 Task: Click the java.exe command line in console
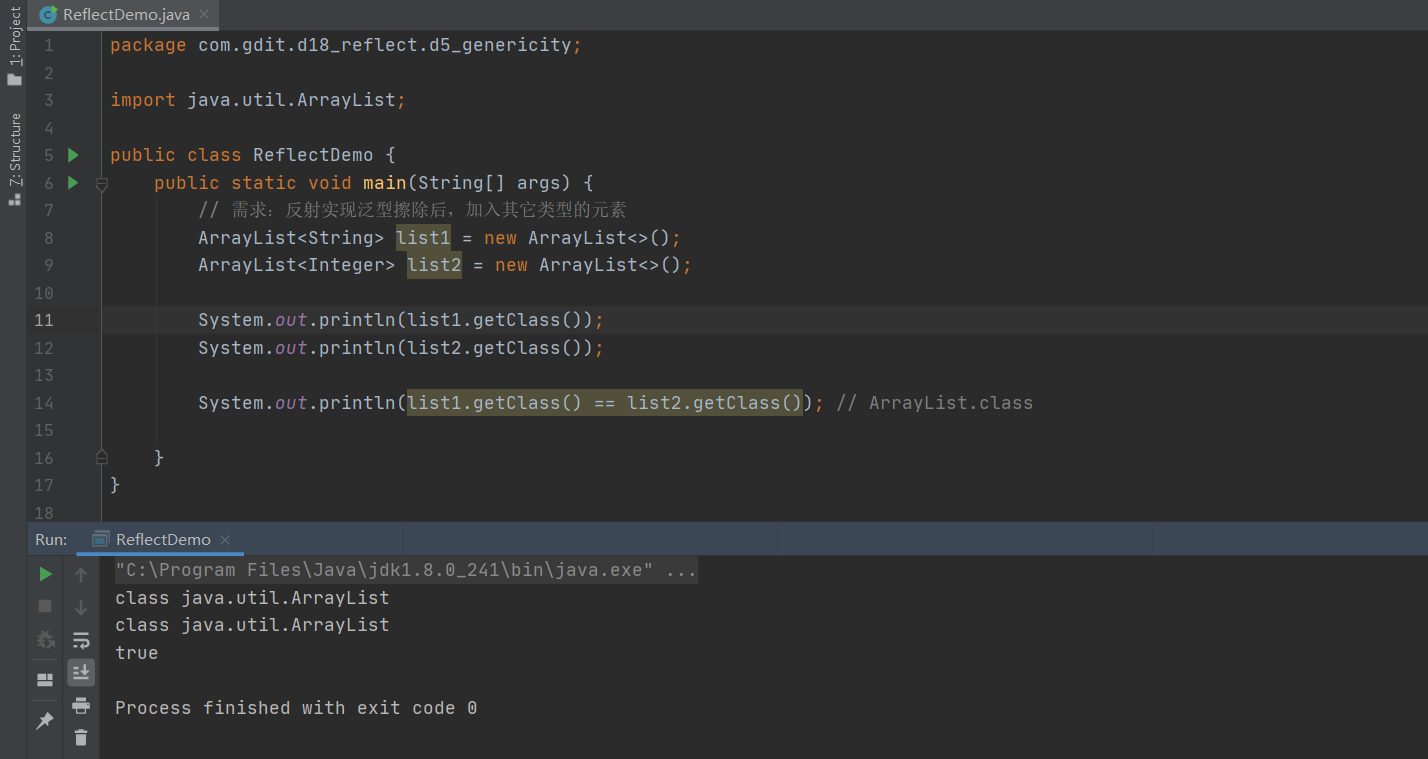click(406, 571)
